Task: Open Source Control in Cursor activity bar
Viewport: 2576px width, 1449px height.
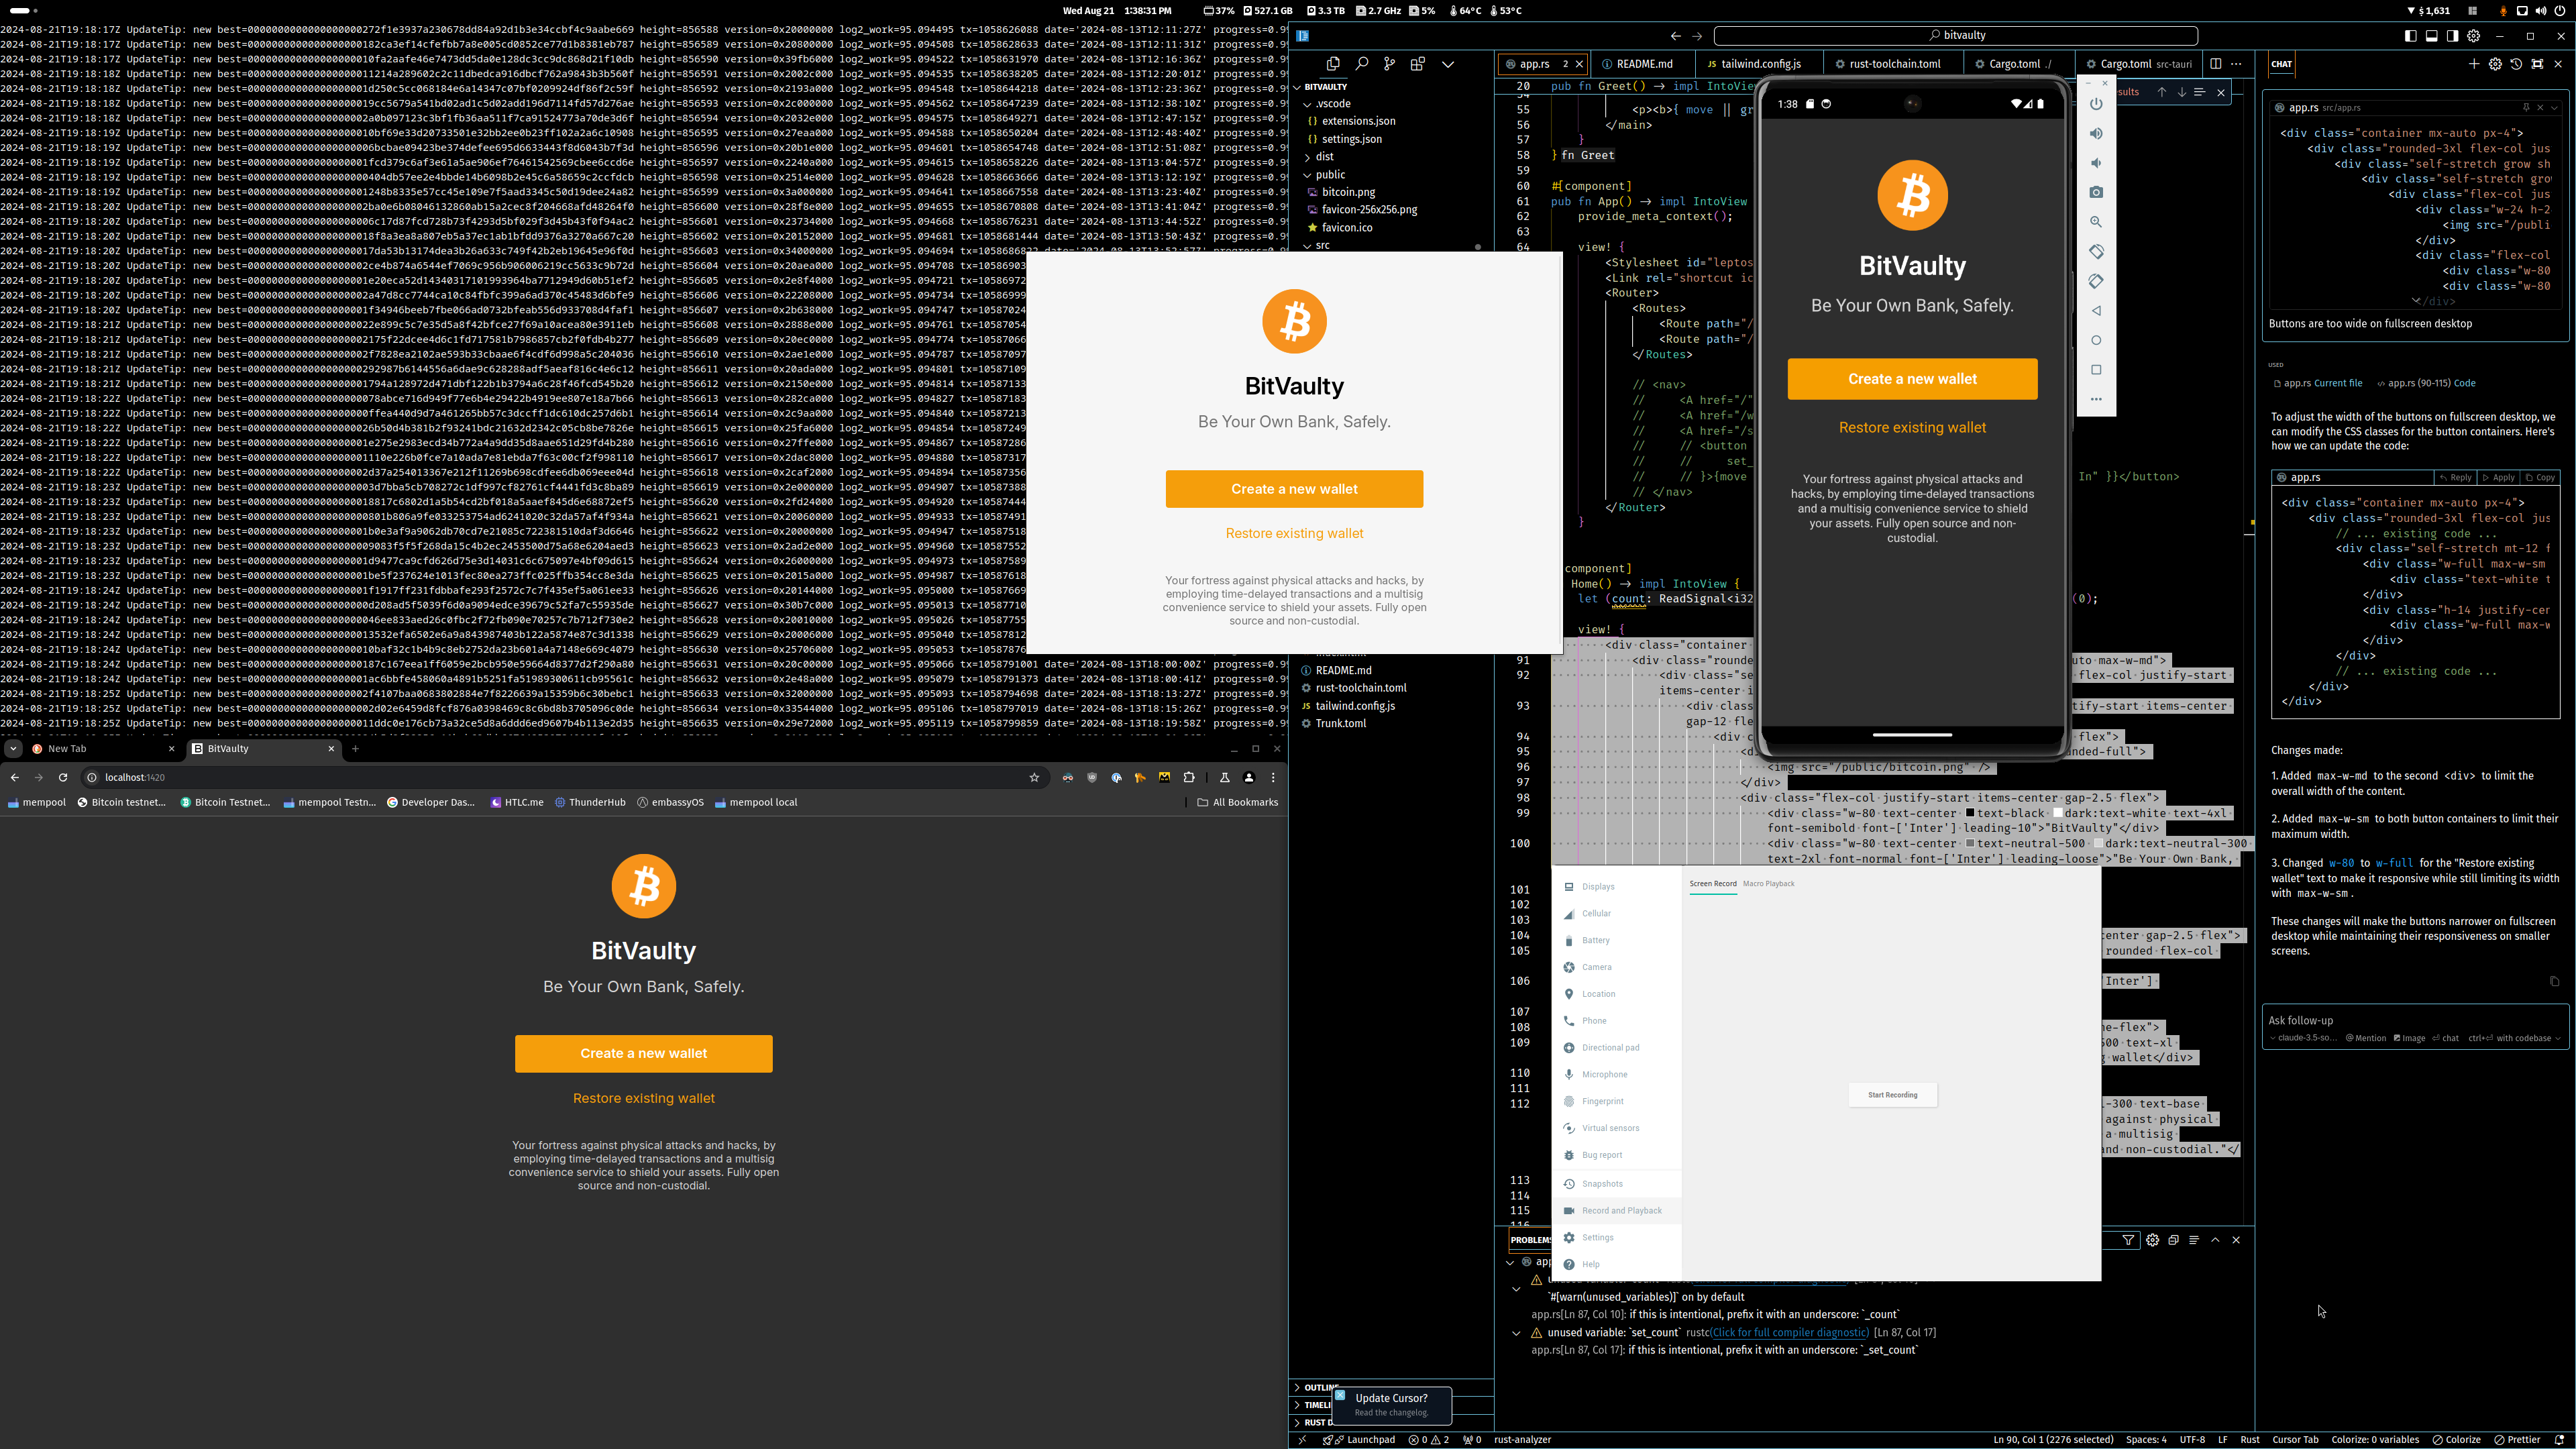Action: coord(1389,64)
